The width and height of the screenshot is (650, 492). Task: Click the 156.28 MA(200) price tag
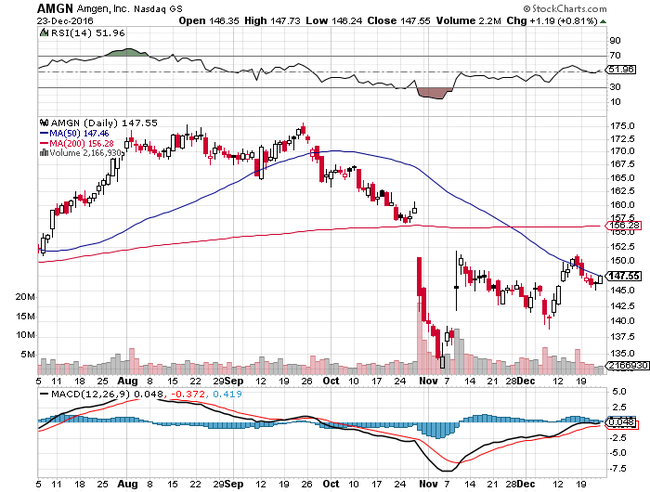pyautogui.click(x=623, y=225)
